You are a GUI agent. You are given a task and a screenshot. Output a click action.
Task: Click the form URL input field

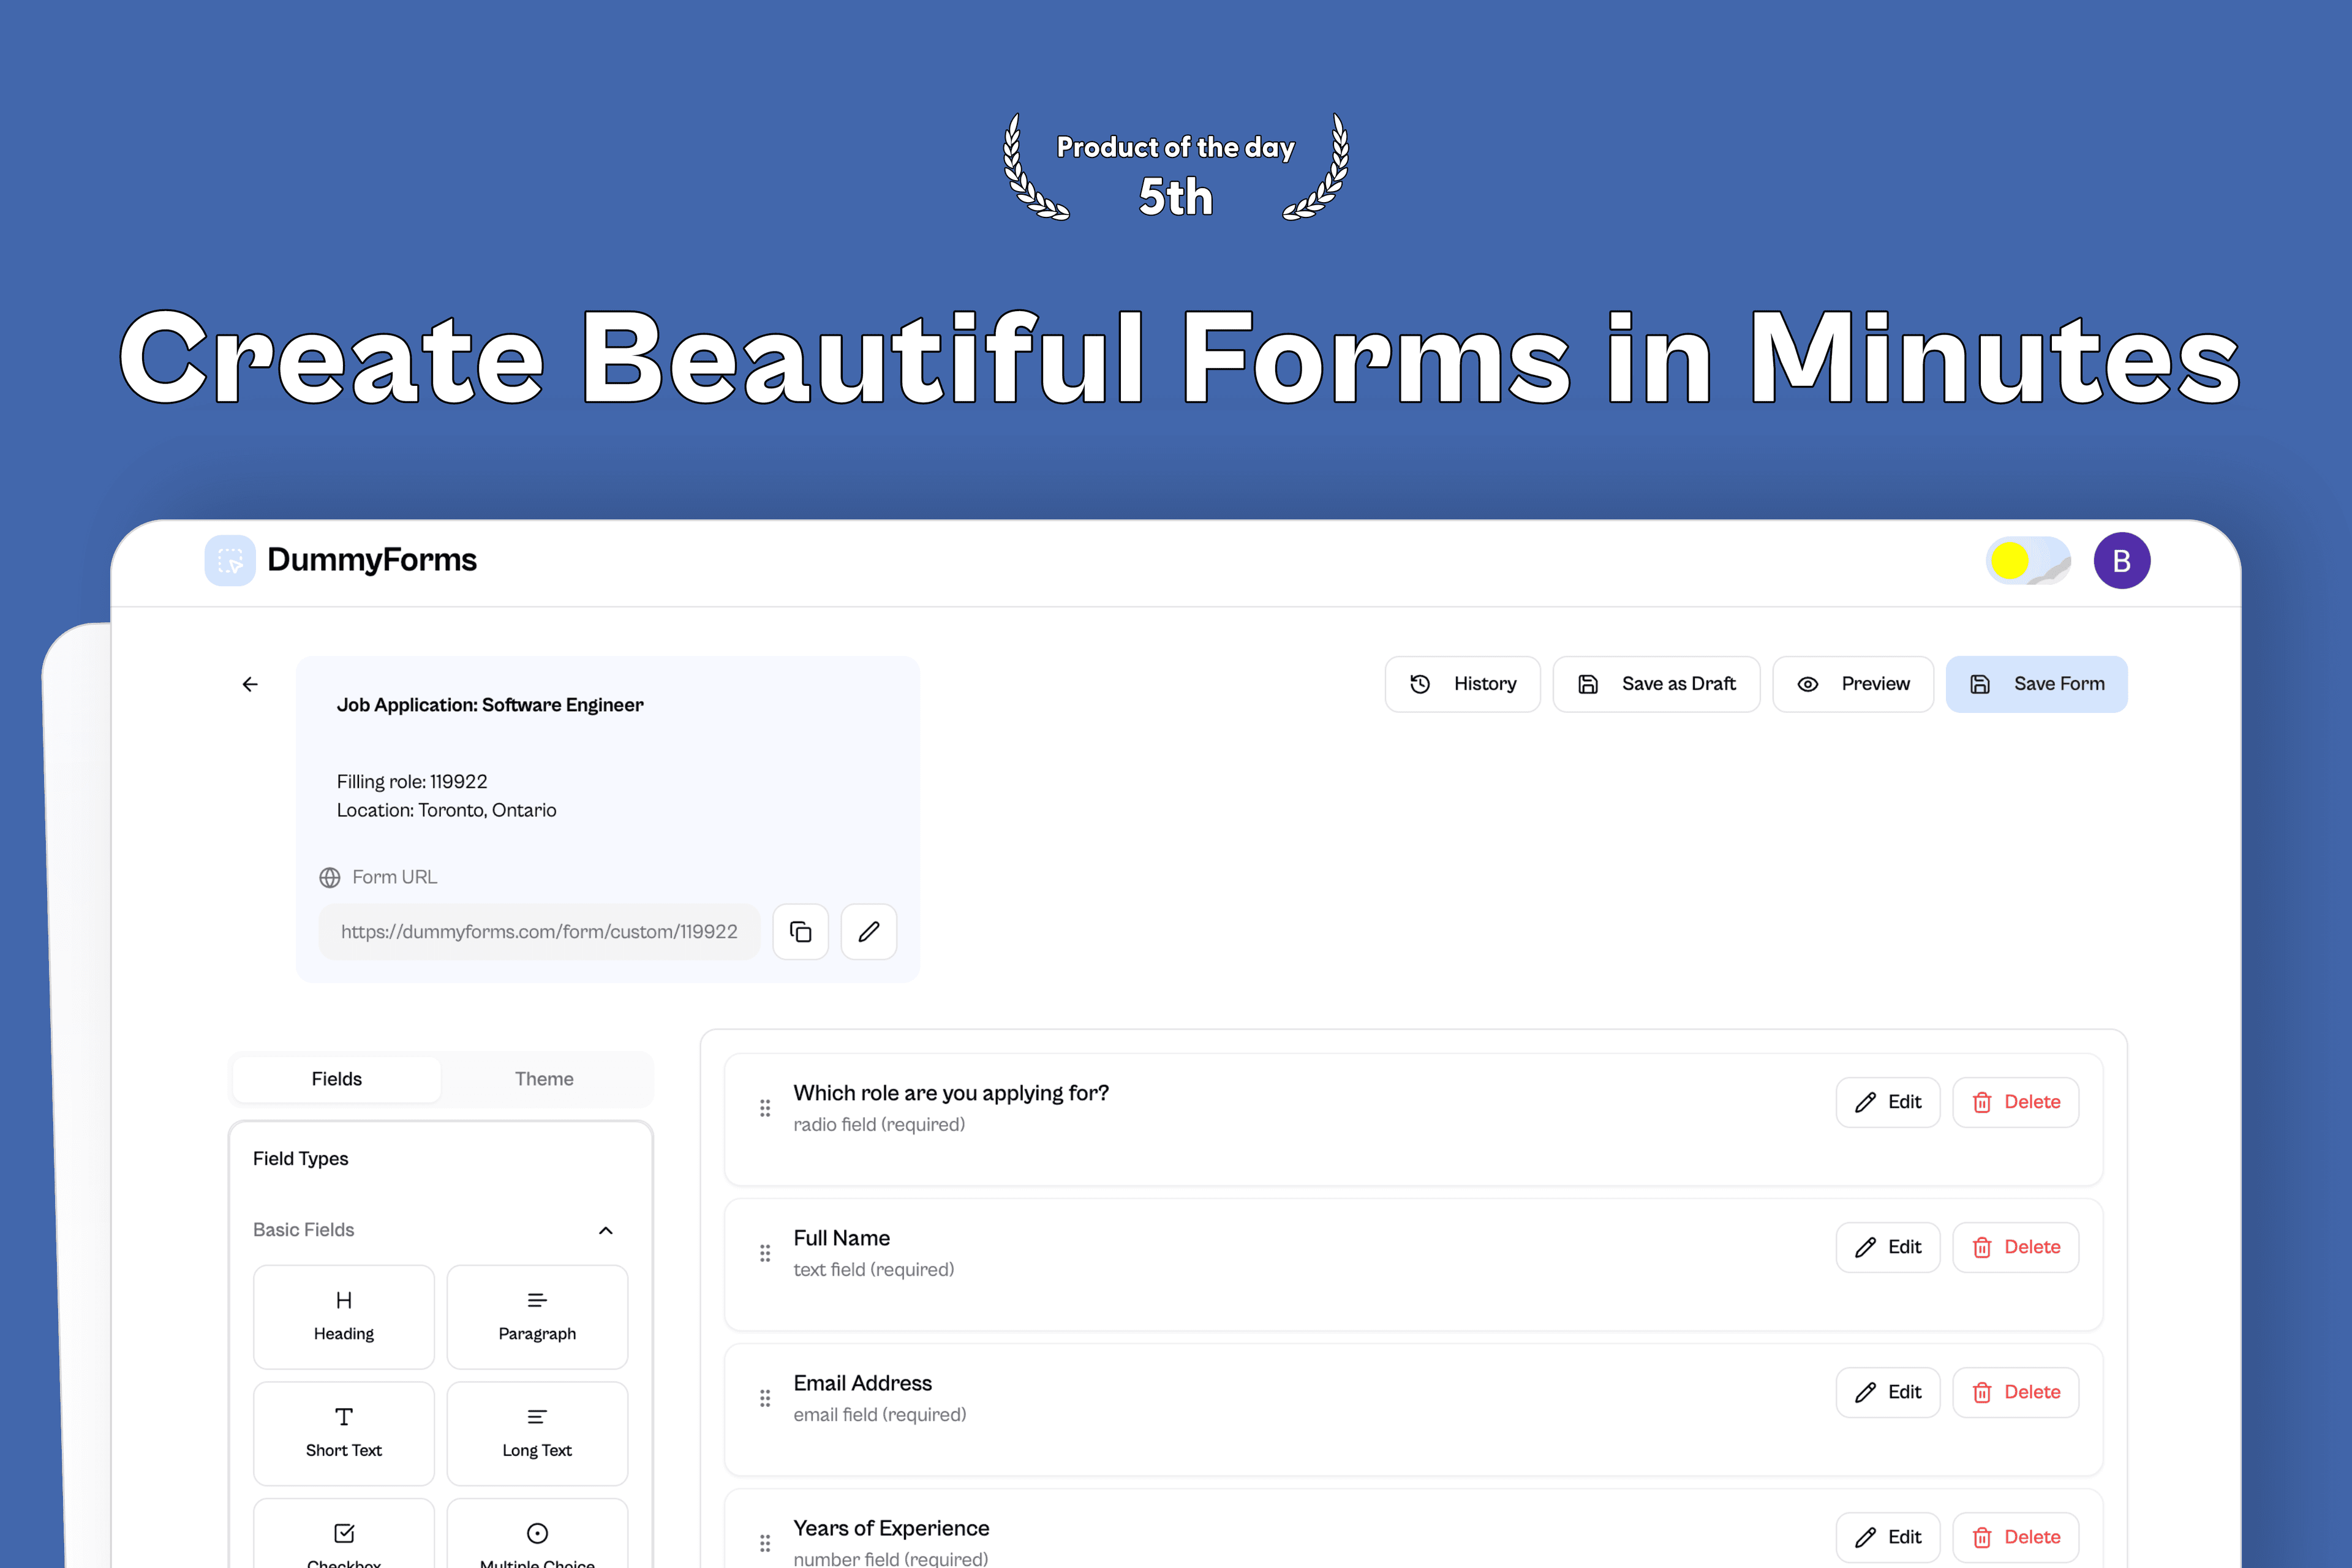coord(539,932)
